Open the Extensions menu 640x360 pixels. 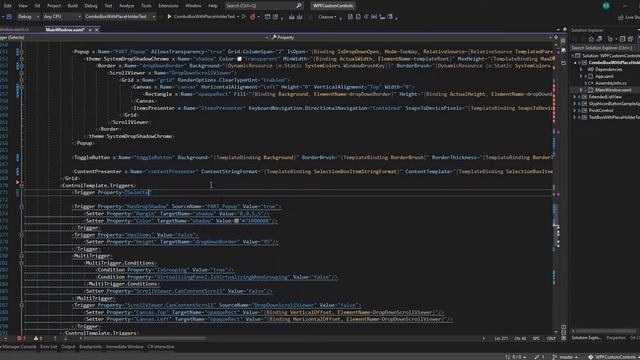pos(168,6)
